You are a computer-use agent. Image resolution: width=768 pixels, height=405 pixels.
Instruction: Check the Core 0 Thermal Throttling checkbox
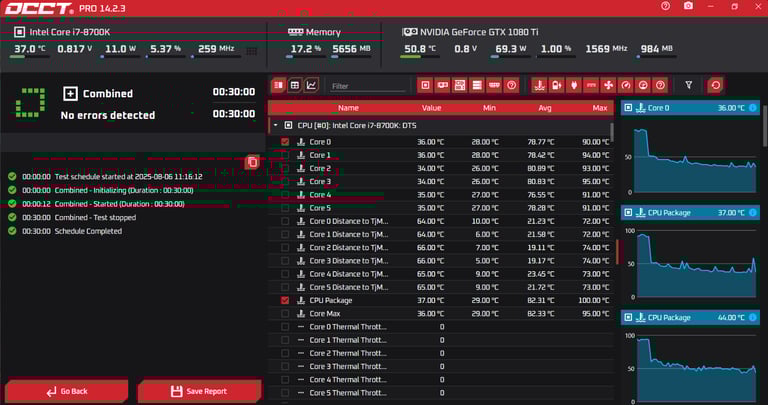[x=285, y=327]
